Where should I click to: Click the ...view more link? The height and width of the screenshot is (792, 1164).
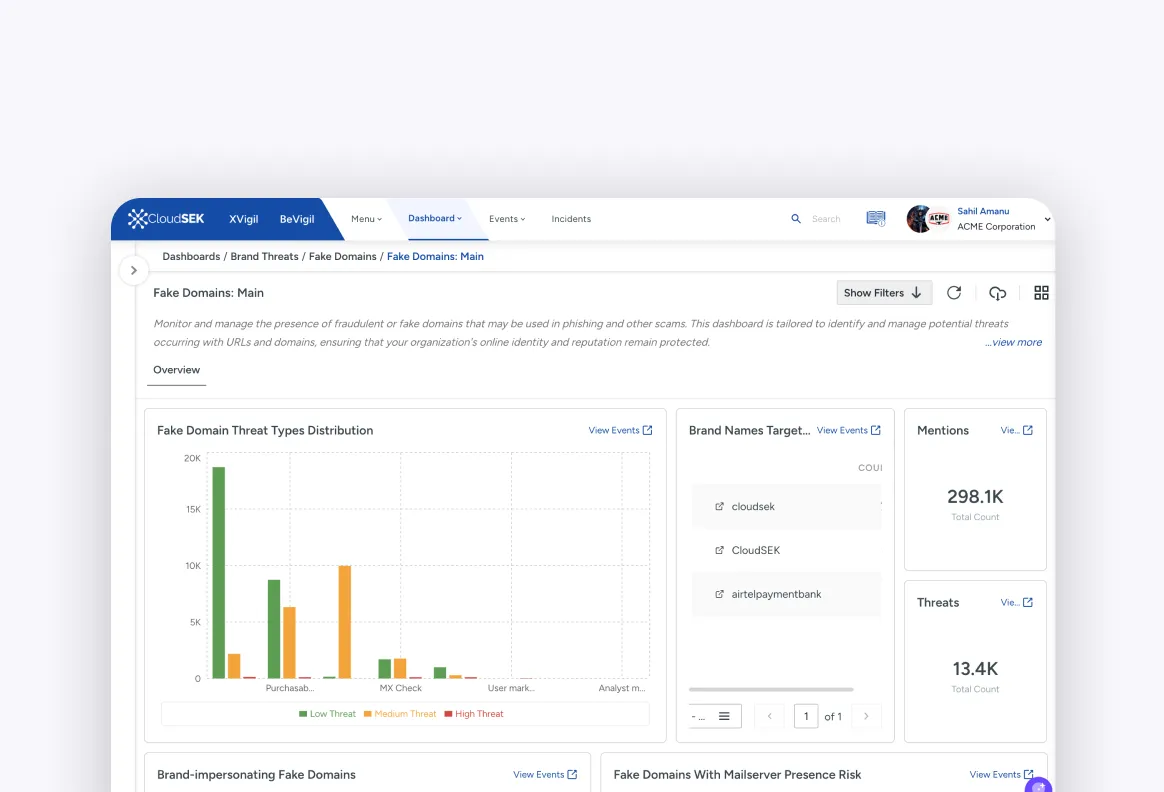point(1013,342)
